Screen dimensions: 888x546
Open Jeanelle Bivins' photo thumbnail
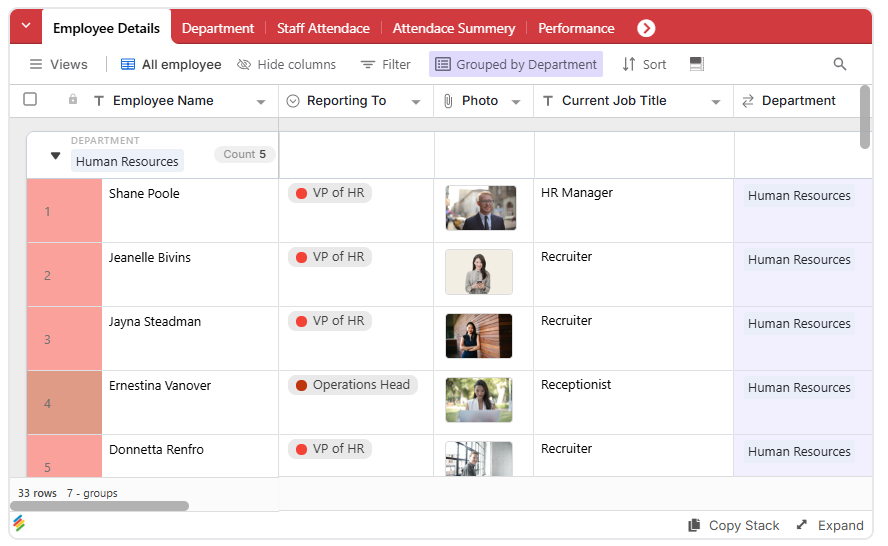[x=479, y=272]
